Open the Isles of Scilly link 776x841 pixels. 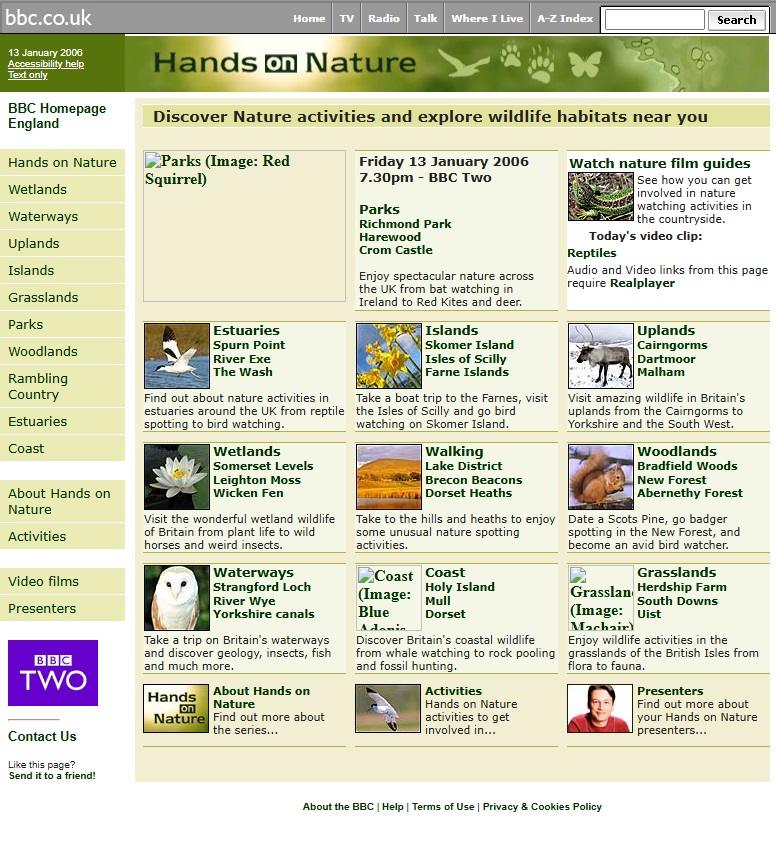pyautogui.click(x=465, y=359)
